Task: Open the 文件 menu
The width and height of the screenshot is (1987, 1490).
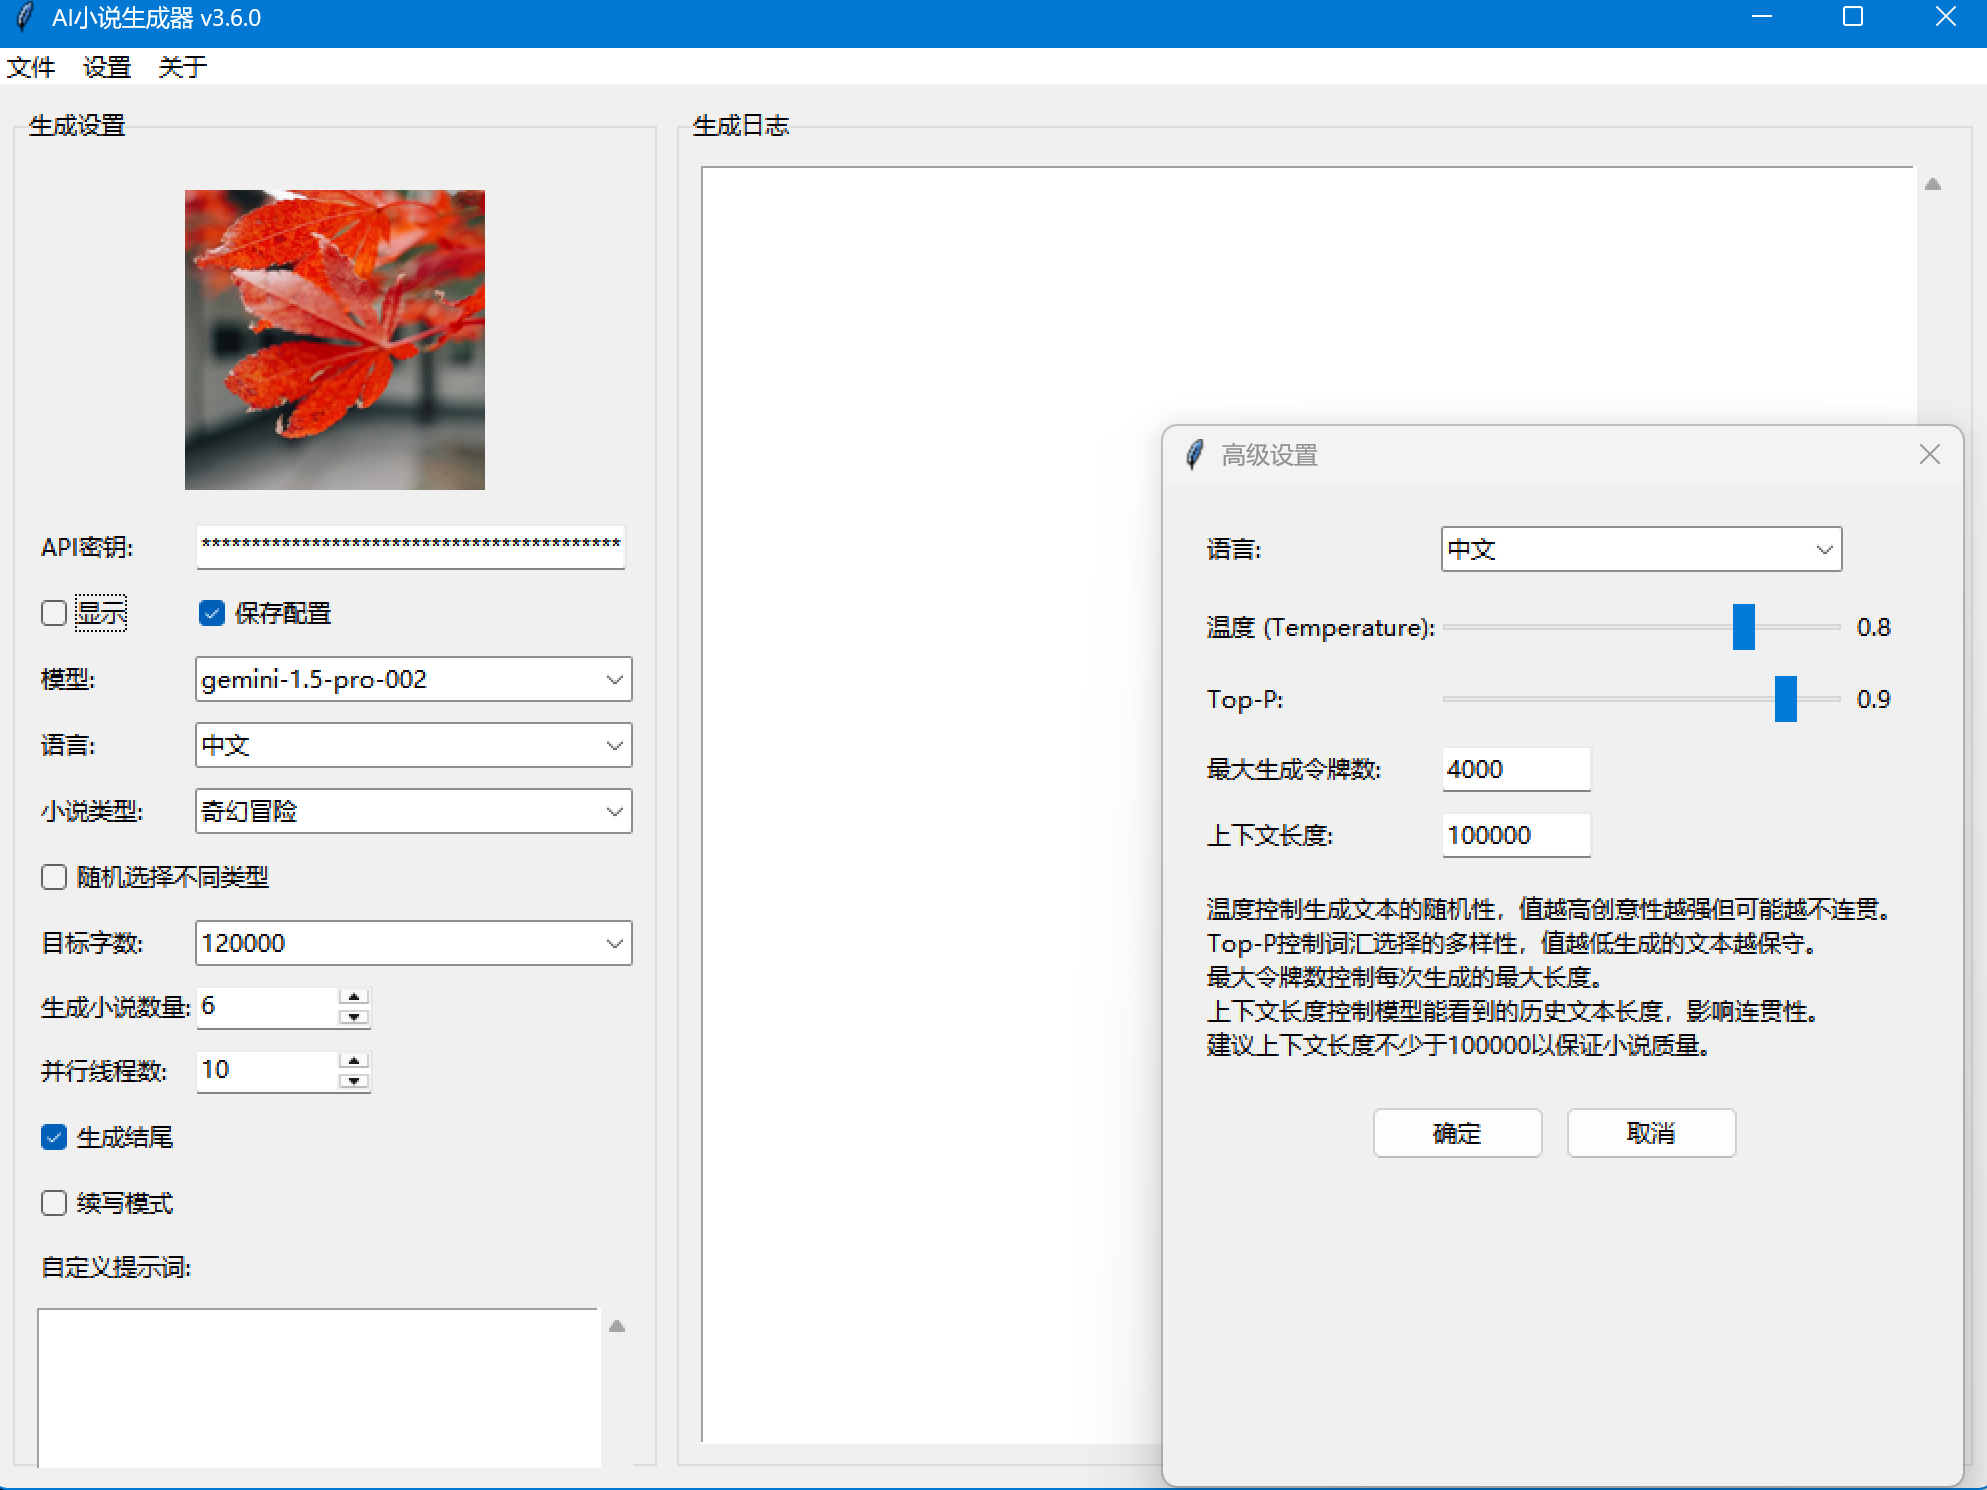Action: (31, 67)
